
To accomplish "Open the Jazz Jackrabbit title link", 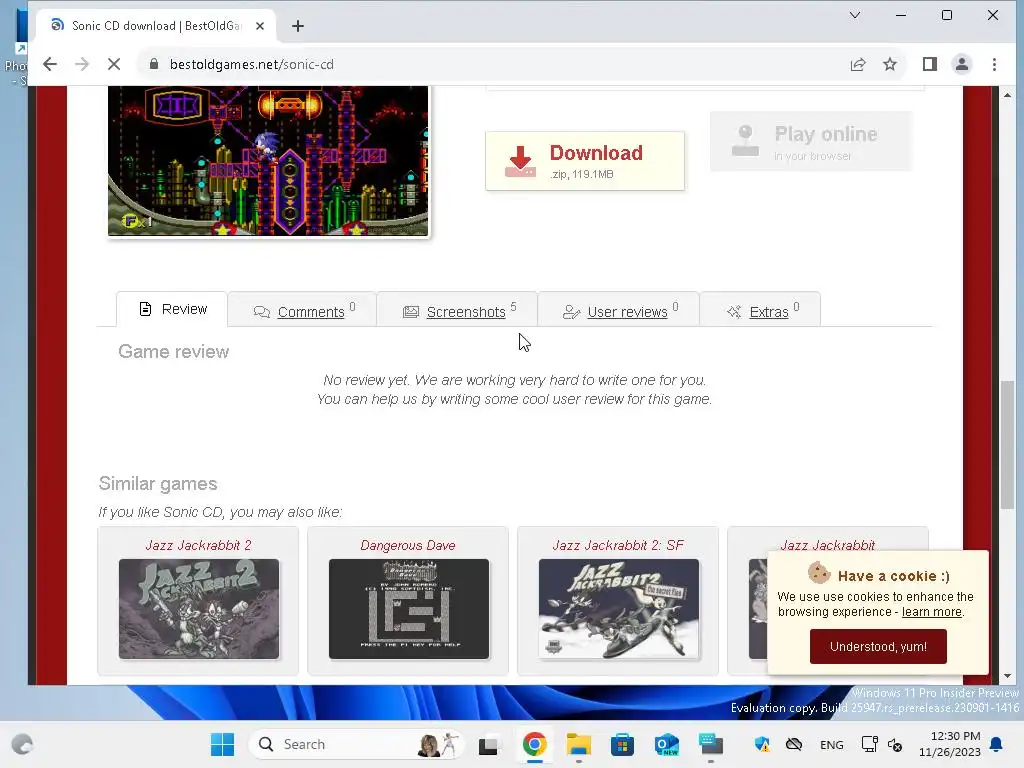I will (827, 545).
